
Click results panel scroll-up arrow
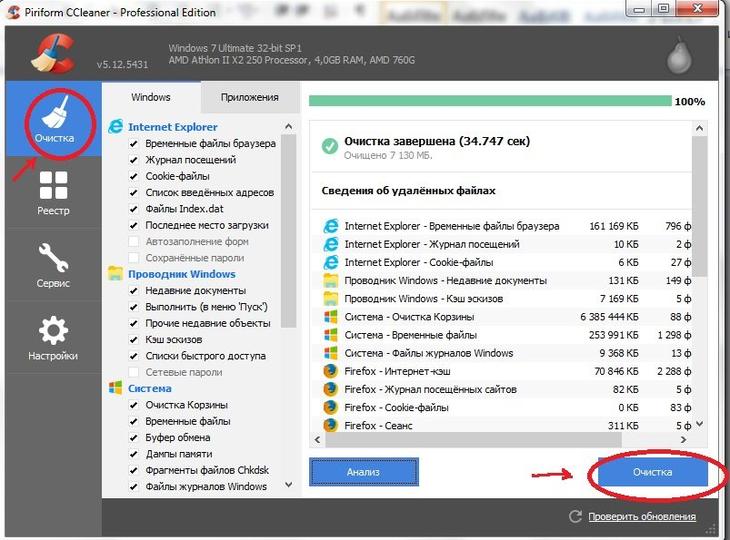(699, 128)
